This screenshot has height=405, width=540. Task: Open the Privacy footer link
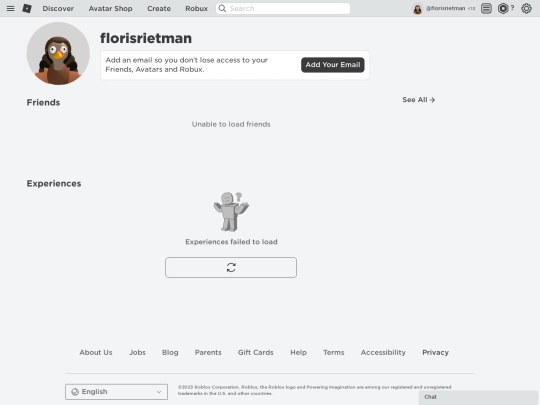point(435,352)
